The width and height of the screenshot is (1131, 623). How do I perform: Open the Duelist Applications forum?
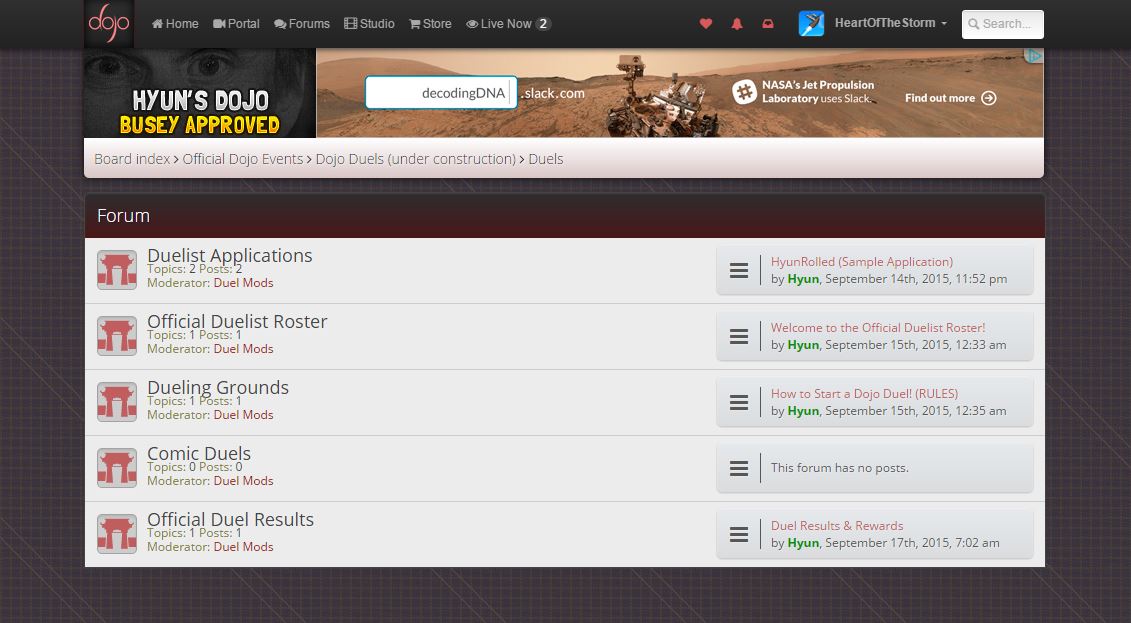(229, 255)
